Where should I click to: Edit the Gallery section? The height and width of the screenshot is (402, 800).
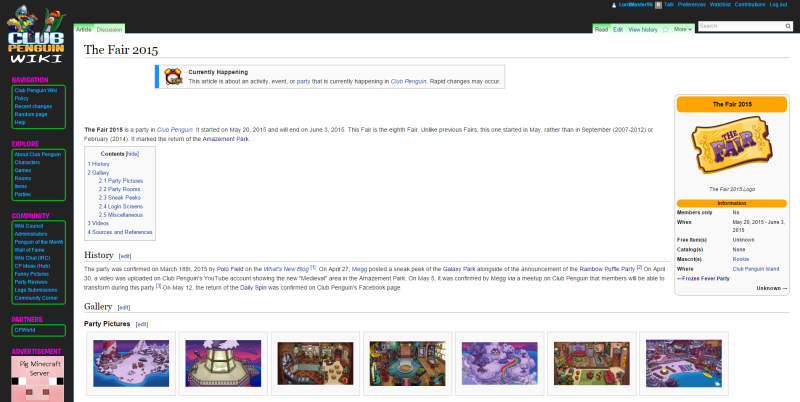124,308
